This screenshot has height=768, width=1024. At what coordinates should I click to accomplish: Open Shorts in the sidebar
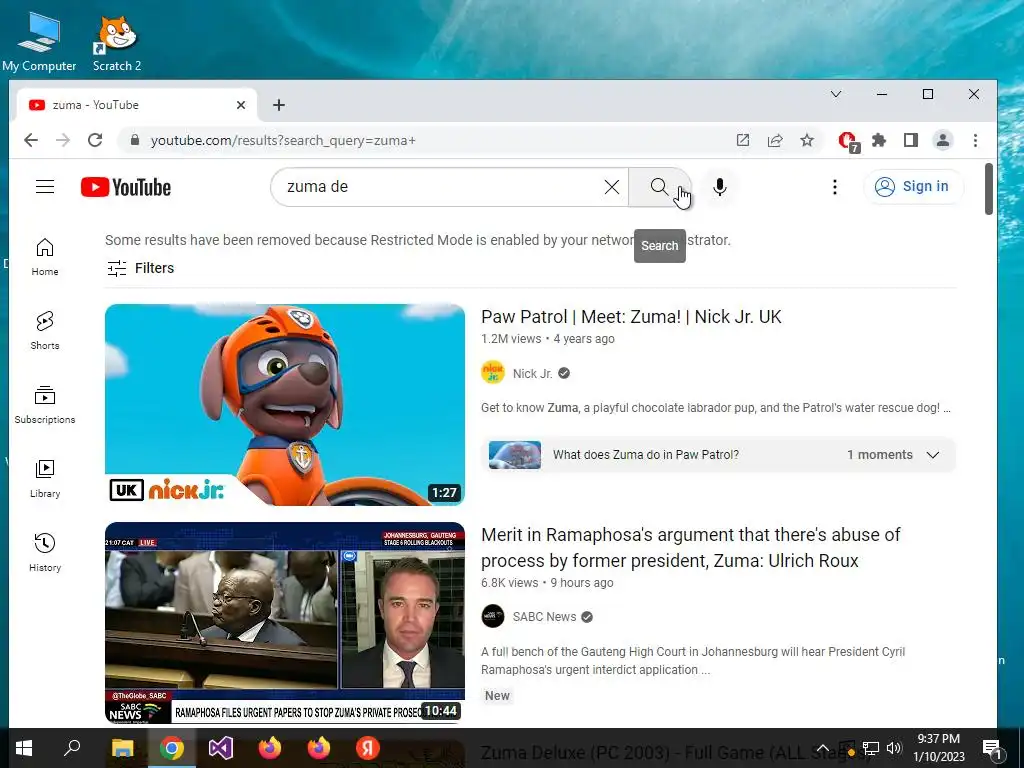click(x=45, y=330)
